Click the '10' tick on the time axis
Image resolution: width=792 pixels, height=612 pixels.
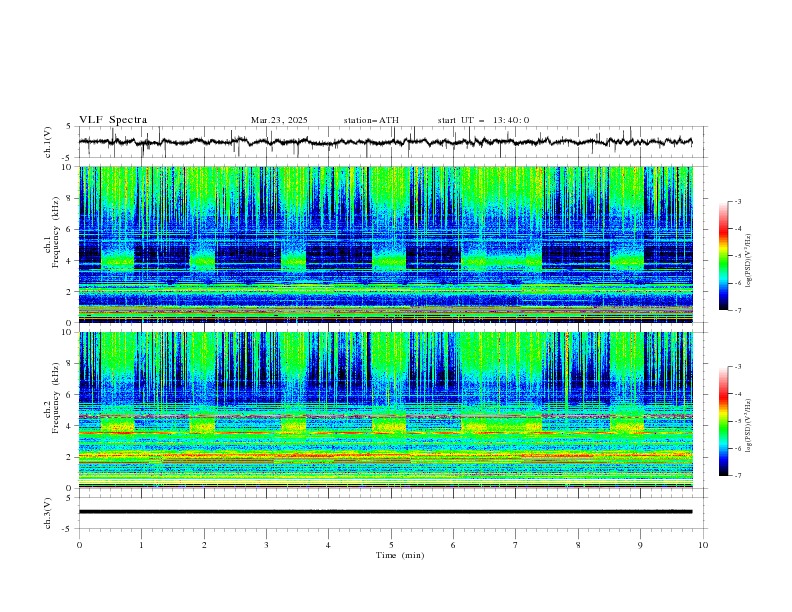point(703,545)
